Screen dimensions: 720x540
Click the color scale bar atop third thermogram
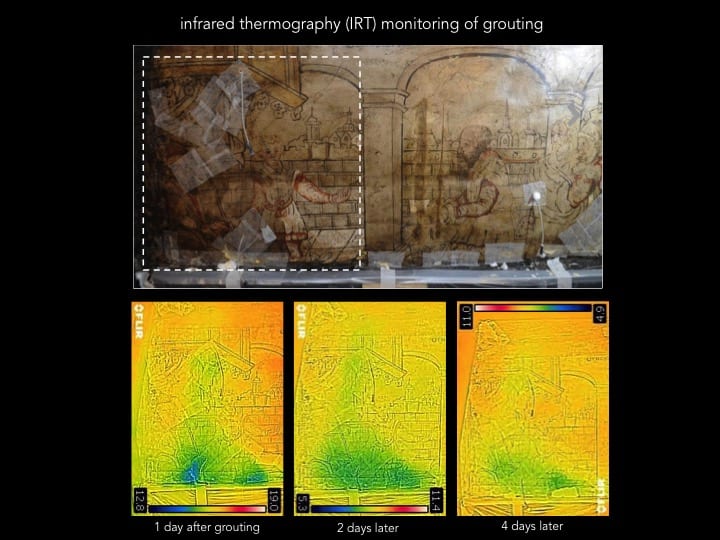[x=533, y=308]
